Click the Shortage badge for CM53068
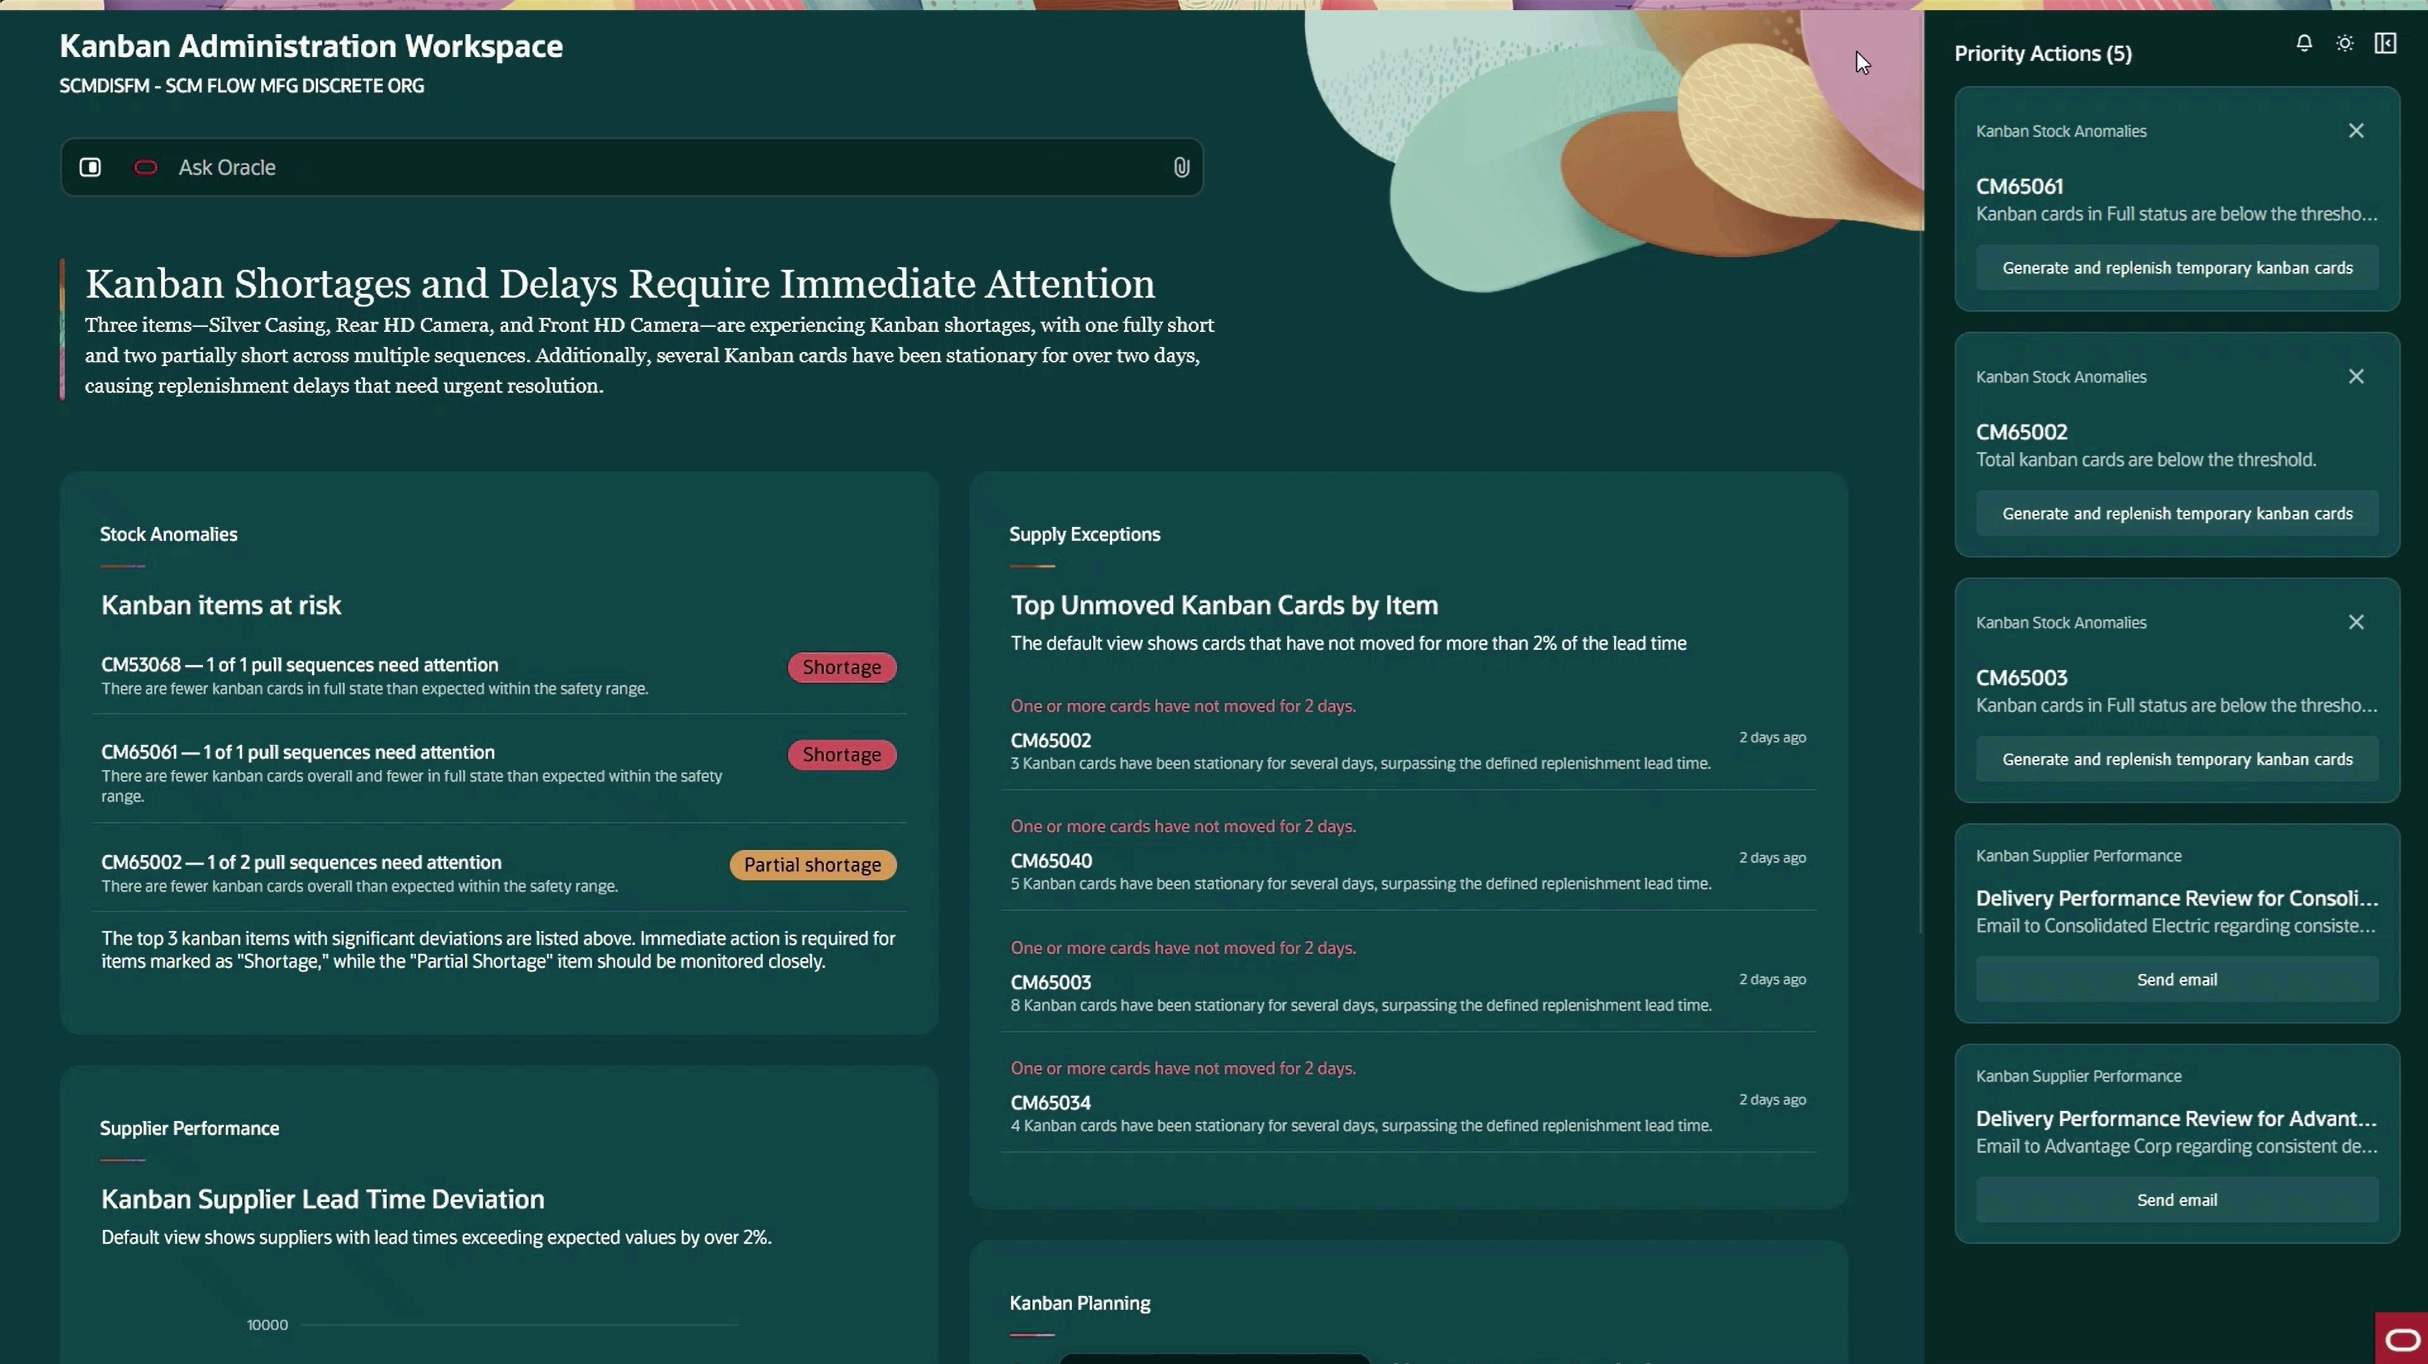The image size is (2428, 1364). 842,667
